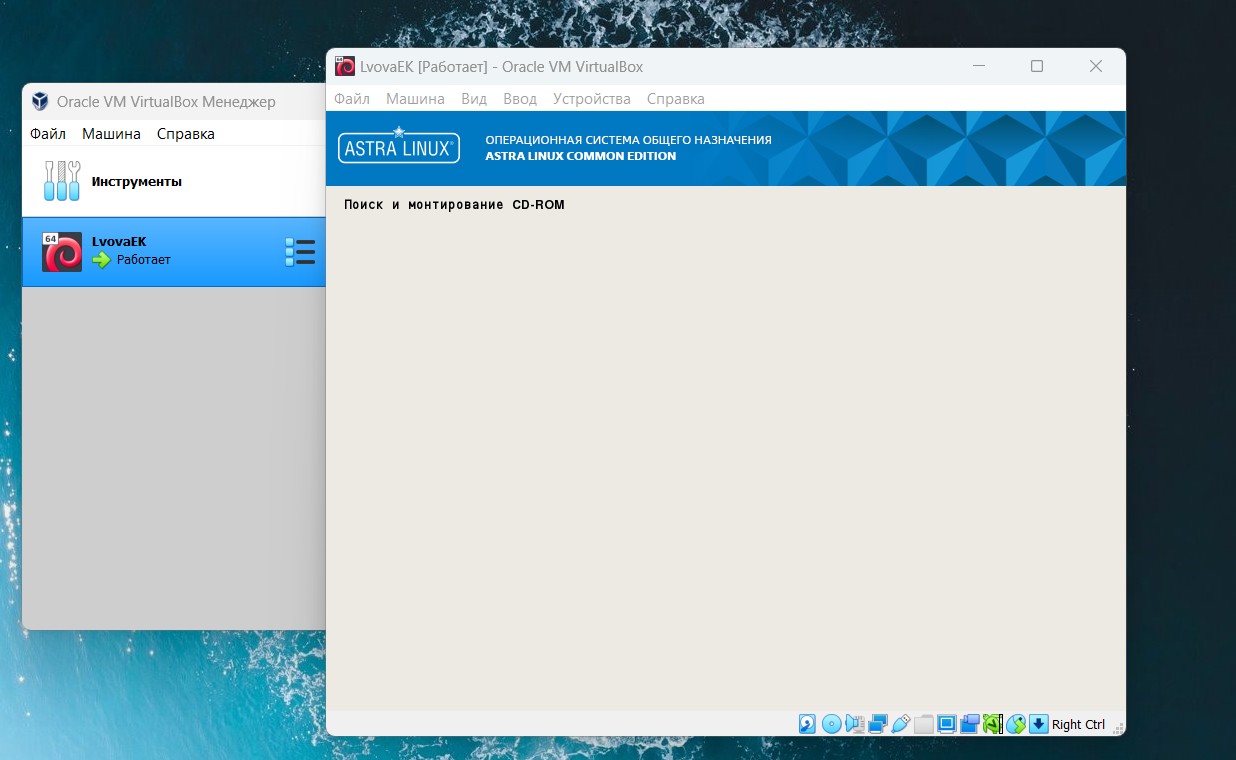Screen dimensions: 1236x760
Task: Click the hard disk activity status icon
Action: pyautogui.click(x=807, y=724)
